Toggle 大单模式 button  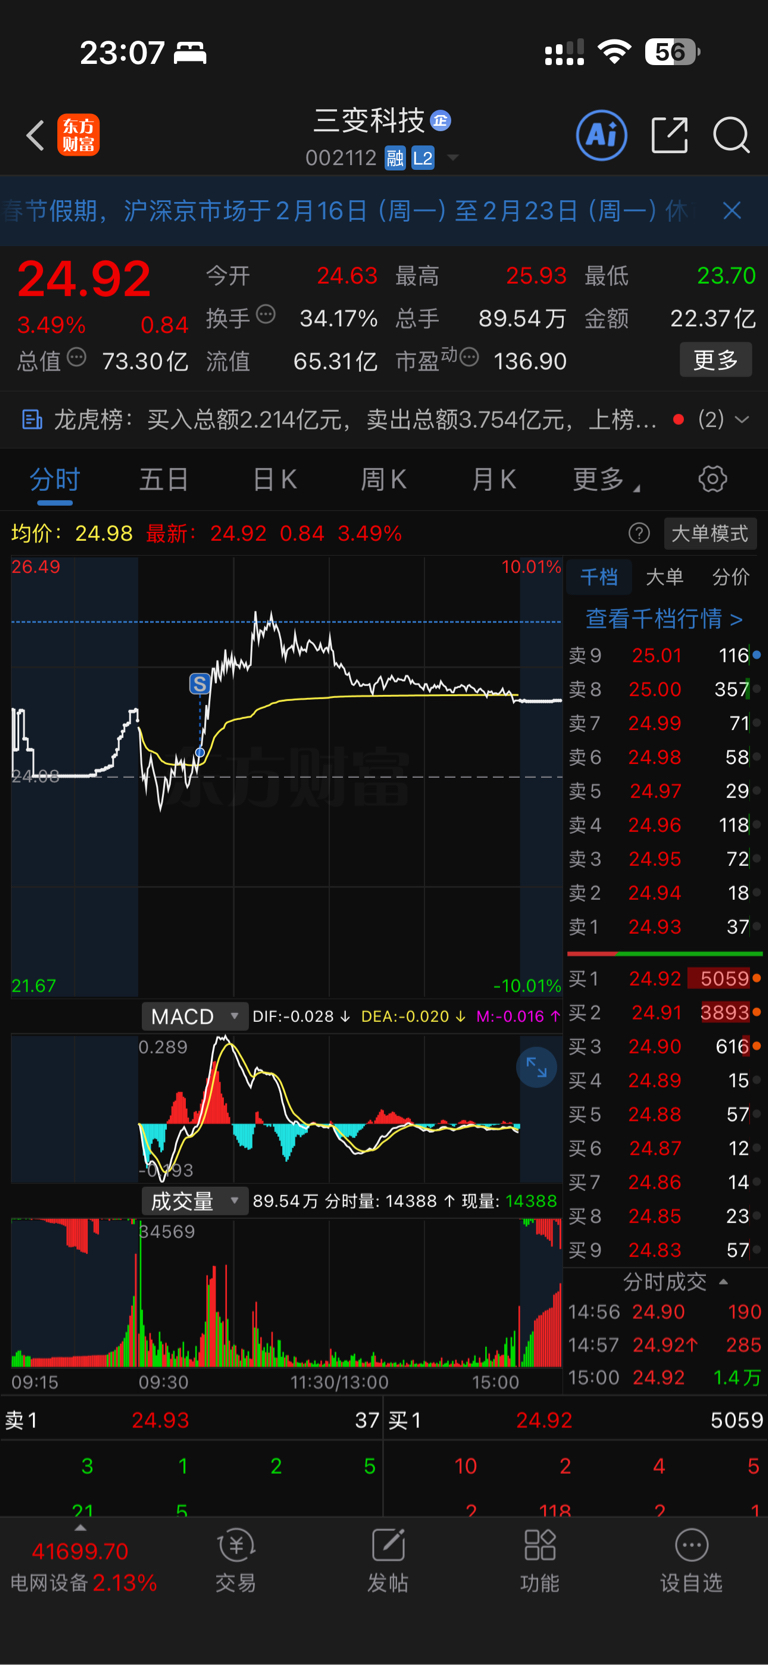pos(709,534)
